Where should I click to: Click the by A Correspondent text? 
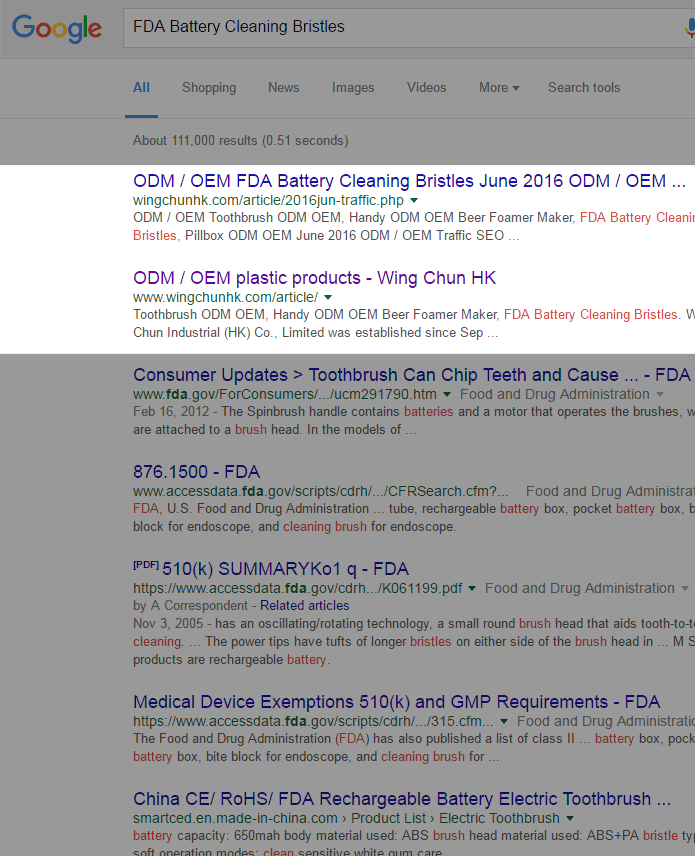tap(191, 605)
